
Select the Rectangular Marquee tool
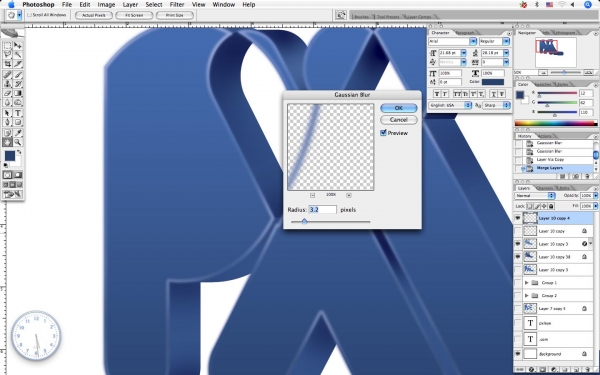tap(7, 46)
